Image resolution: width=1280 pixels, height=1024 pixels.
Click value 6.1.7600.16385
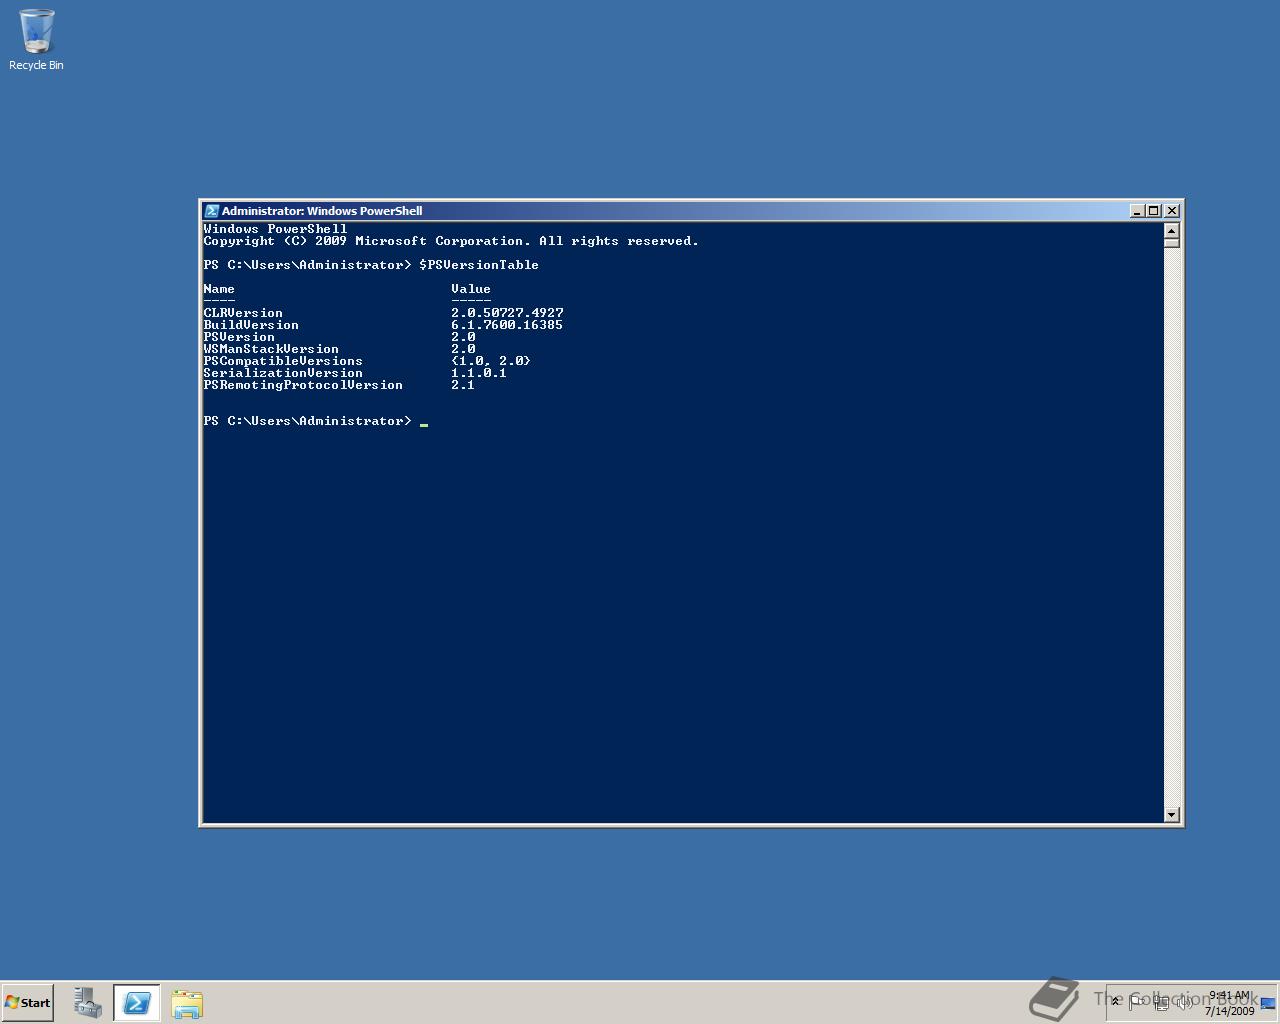click(x=507, y=325)
